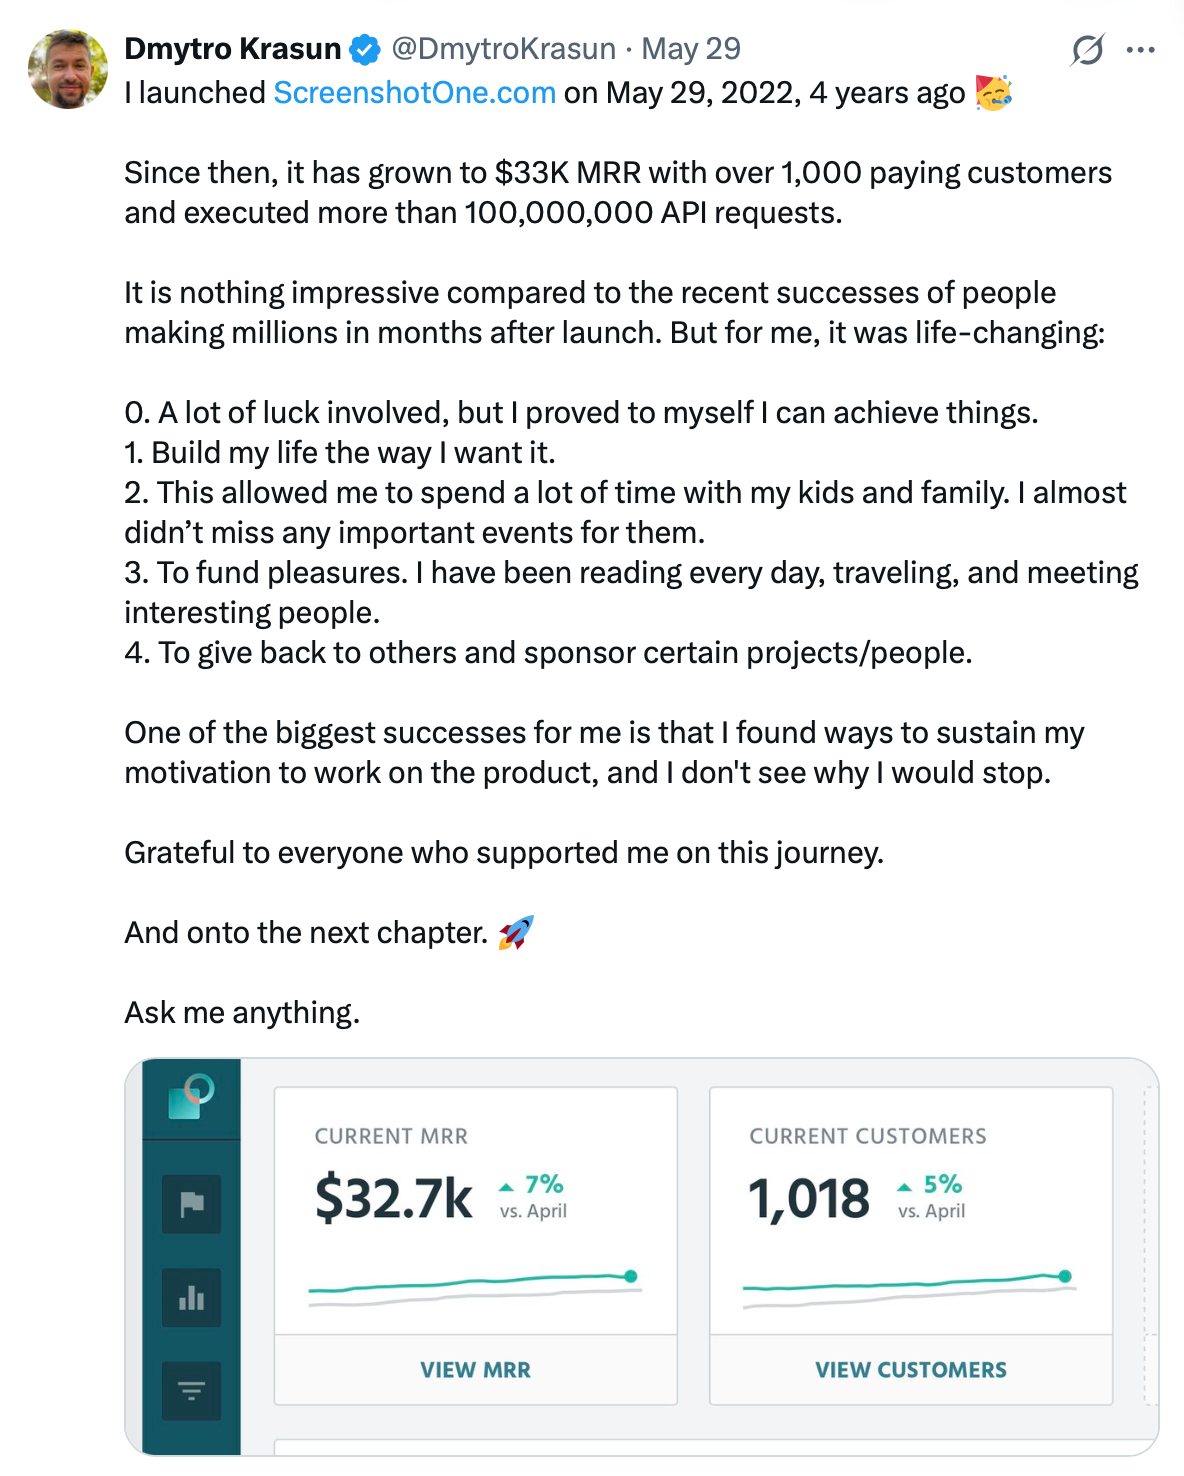
Task: Select the flag icon in sidebar
Action: pos(191,1204)
